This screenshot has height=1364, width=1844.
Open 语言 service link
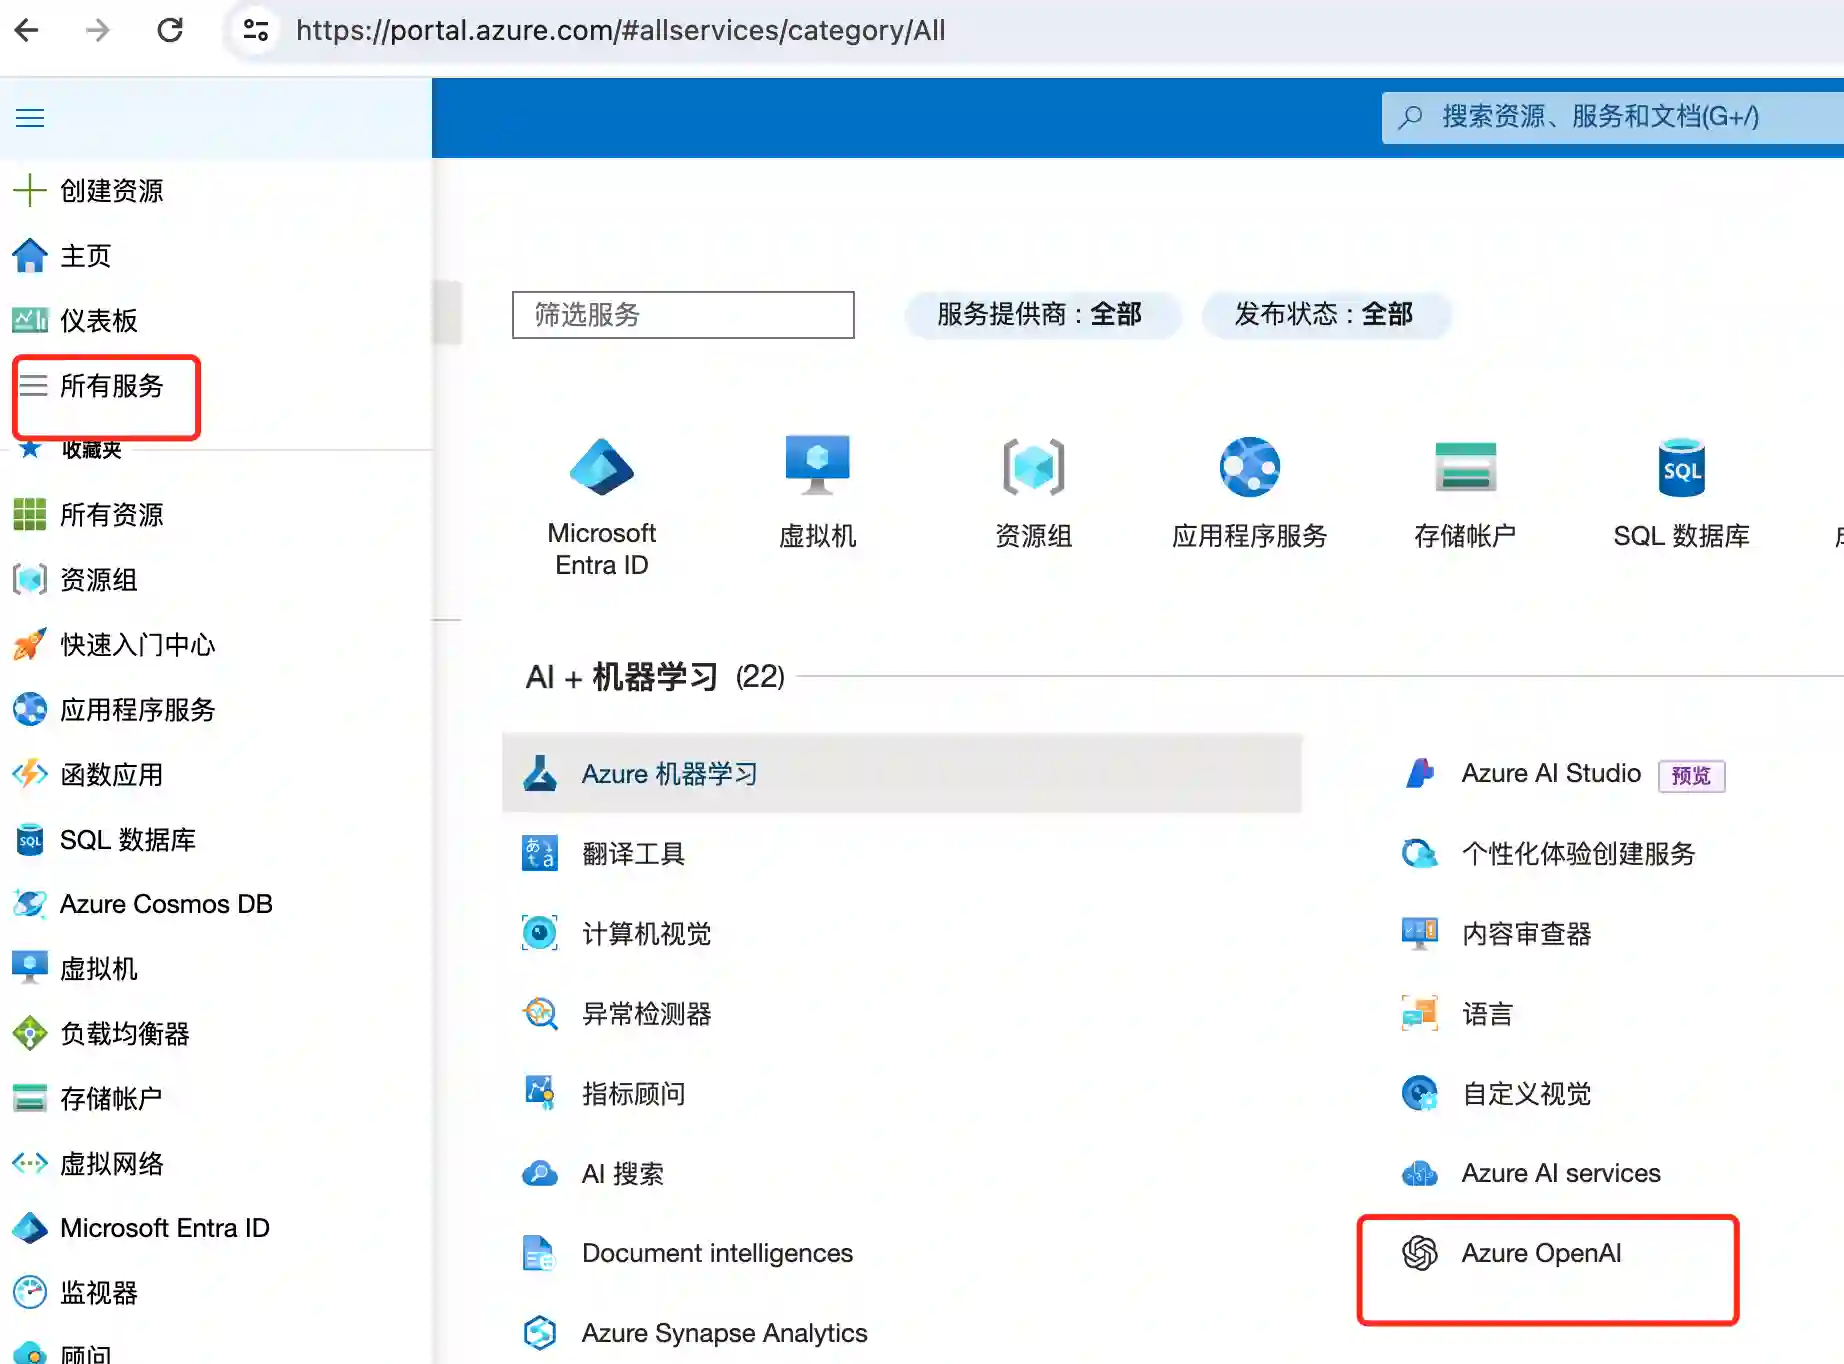[x=1487, y=1013]
